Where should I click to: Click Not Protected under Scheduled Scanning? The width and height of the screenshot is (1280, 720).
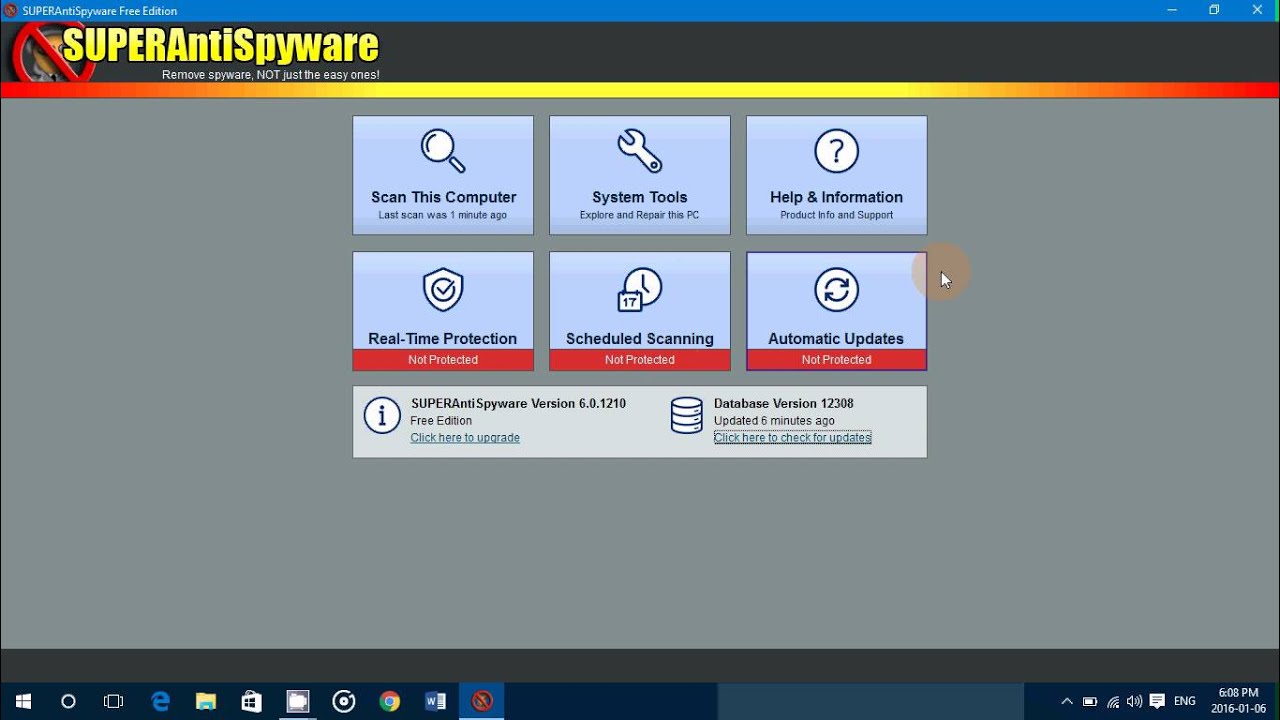(x=640, y=360)
